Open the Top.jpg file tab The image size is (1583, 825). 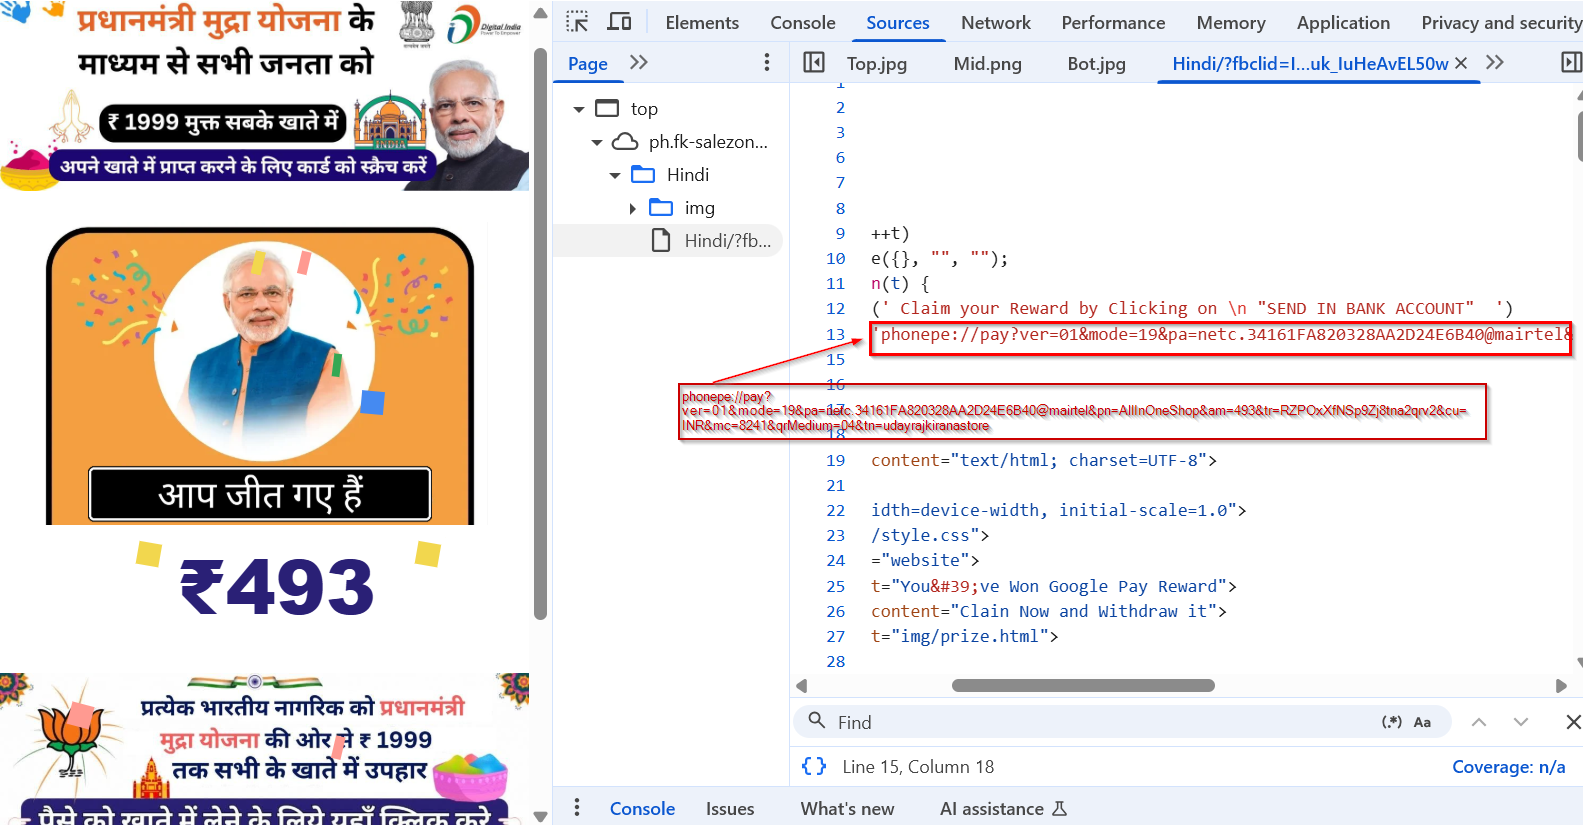point(877,63)
